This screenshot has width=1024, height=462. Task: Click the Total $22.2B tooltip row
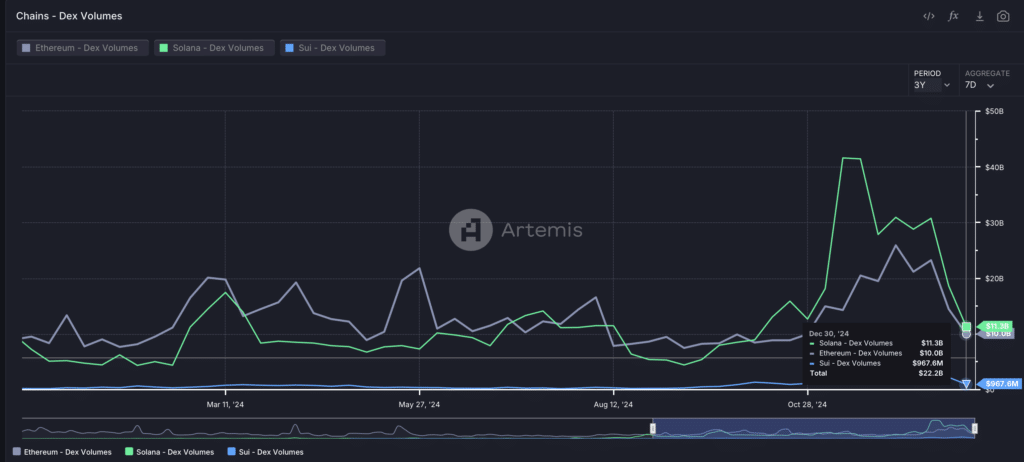874,373
